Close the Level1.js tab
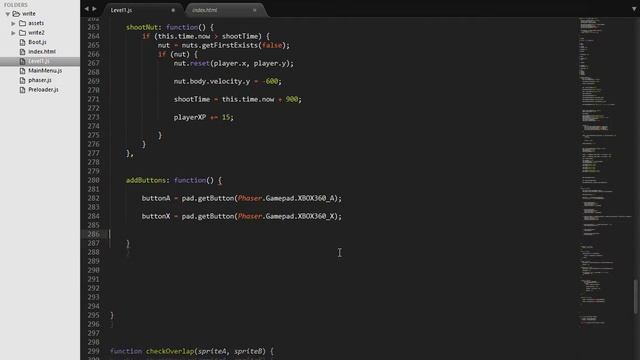 [173, 10]
